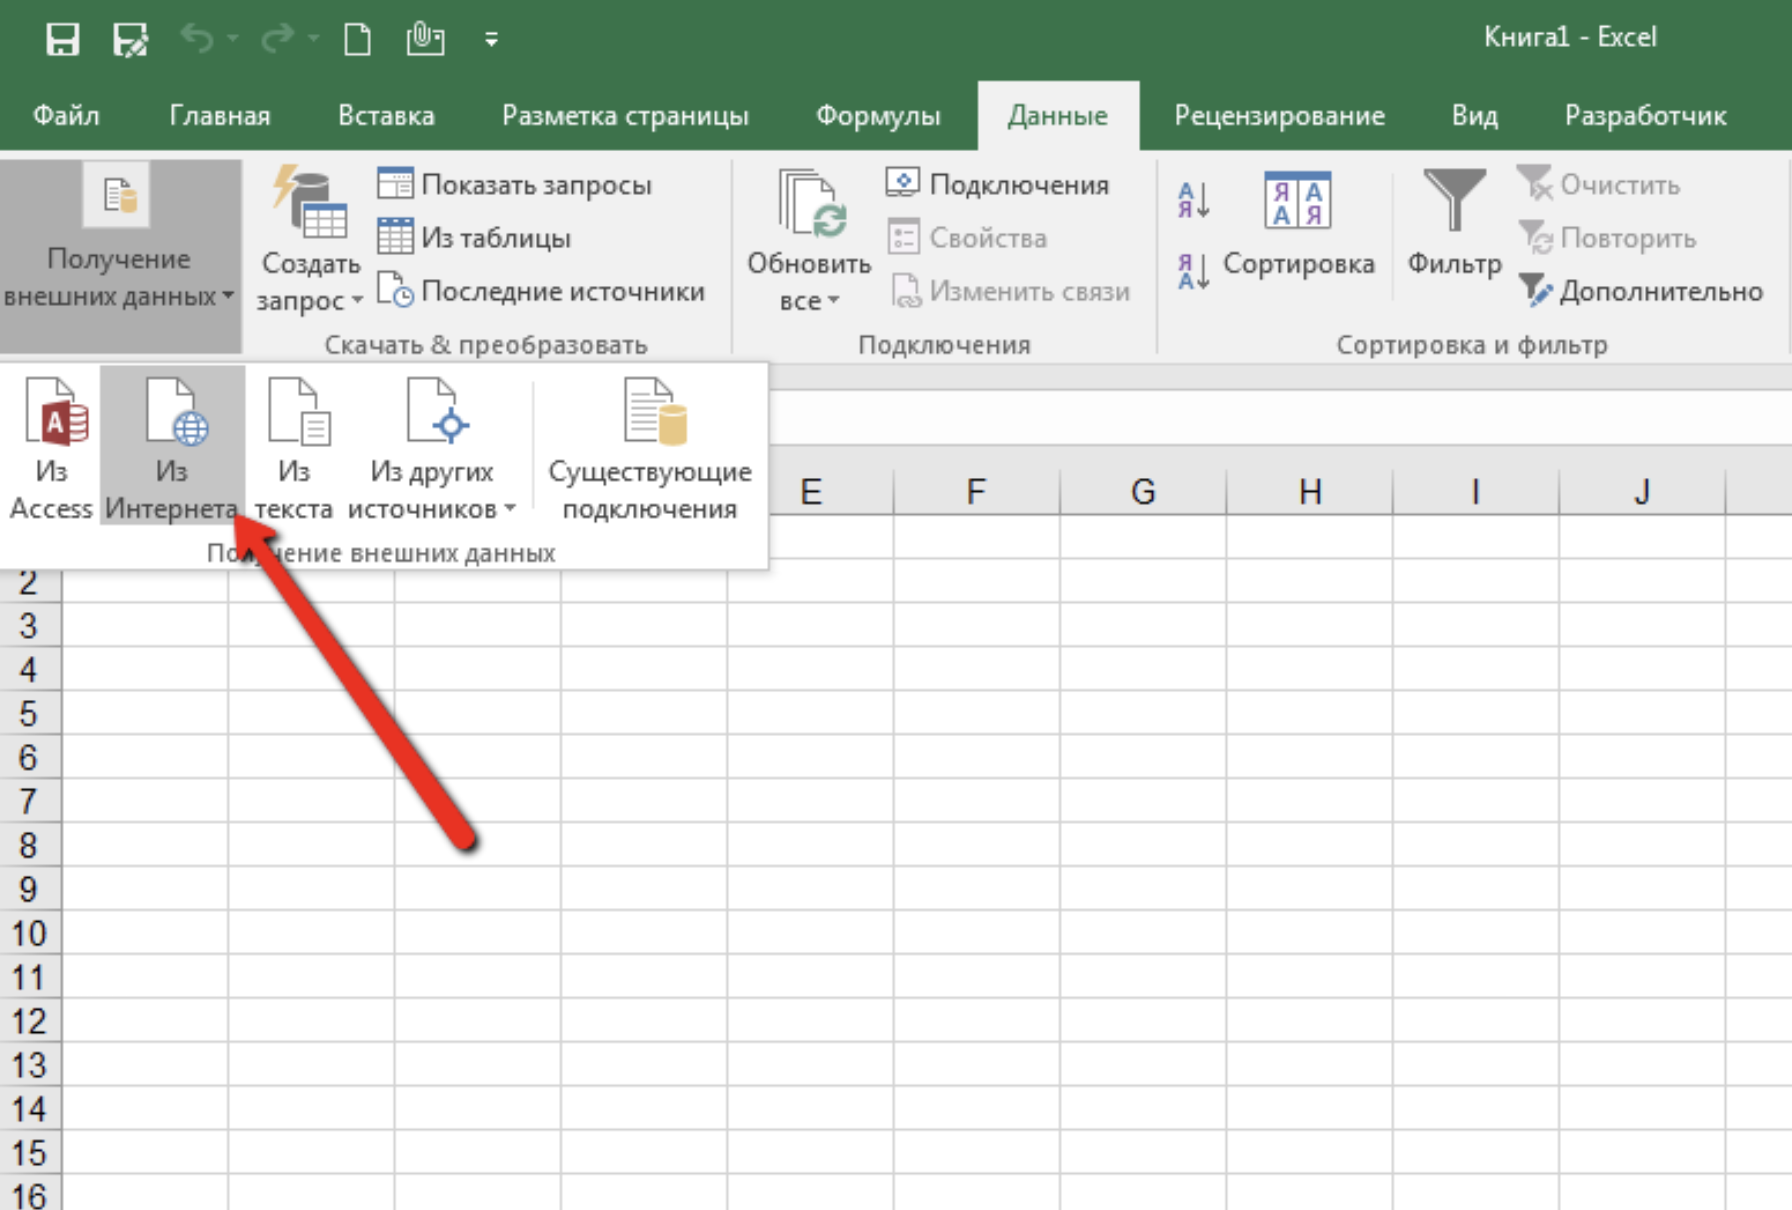Sort ascending А to Я icon
The width and height of the screenshot is (1792, 1210).
(x=1194, y=200)
